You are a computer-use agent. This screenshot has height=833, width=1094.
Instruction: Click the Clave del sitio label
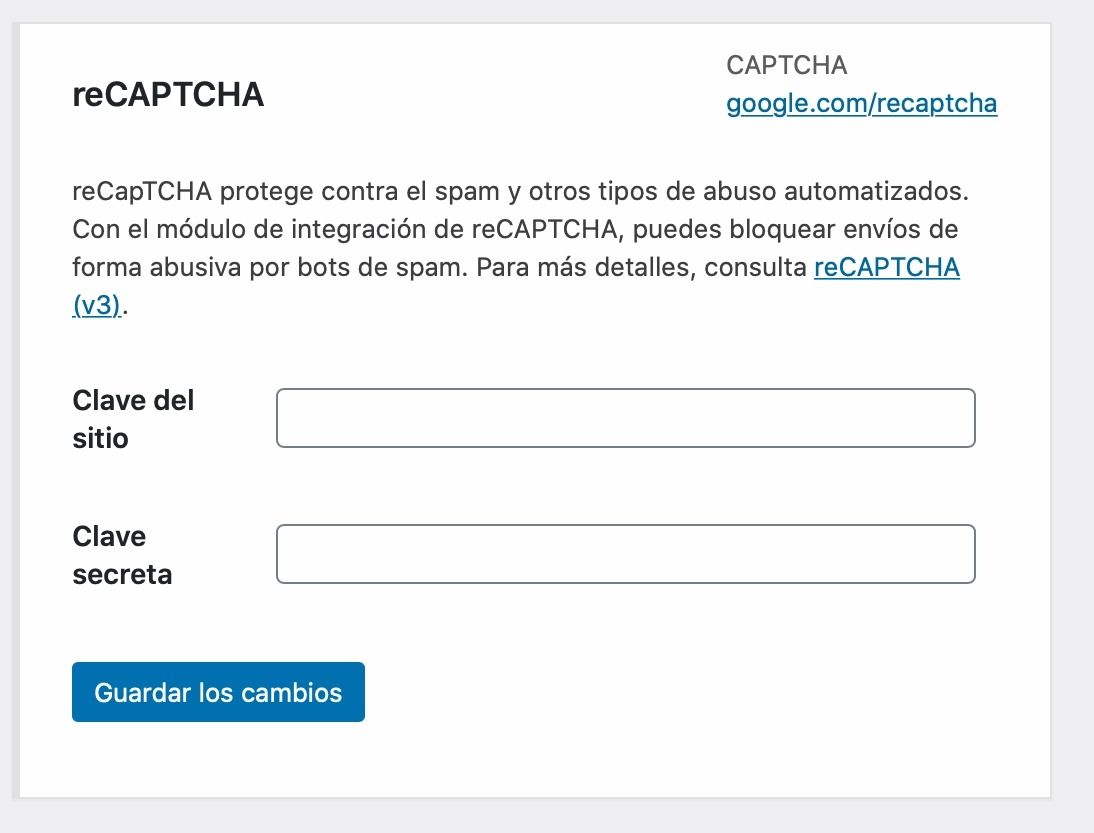(133, 419)
